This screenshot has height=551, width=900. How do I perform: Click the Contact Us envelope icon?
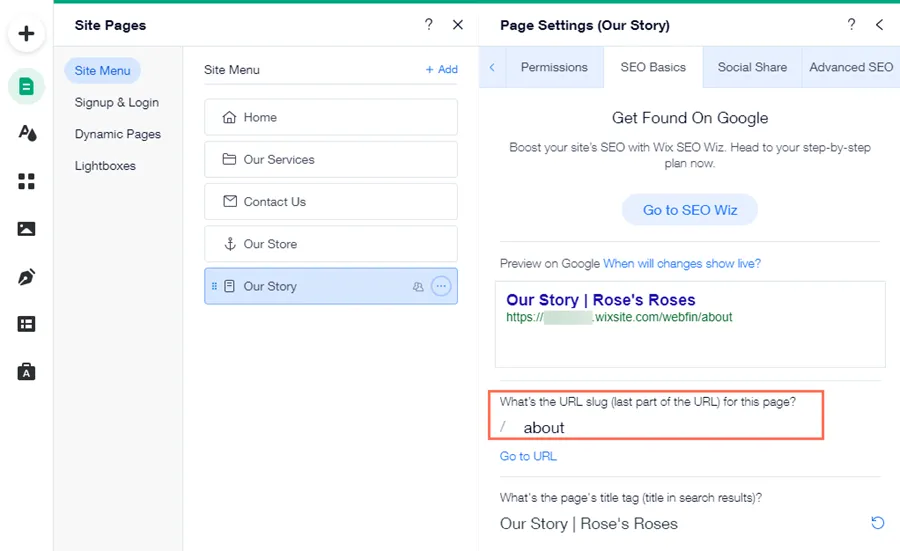pos(230,201)
